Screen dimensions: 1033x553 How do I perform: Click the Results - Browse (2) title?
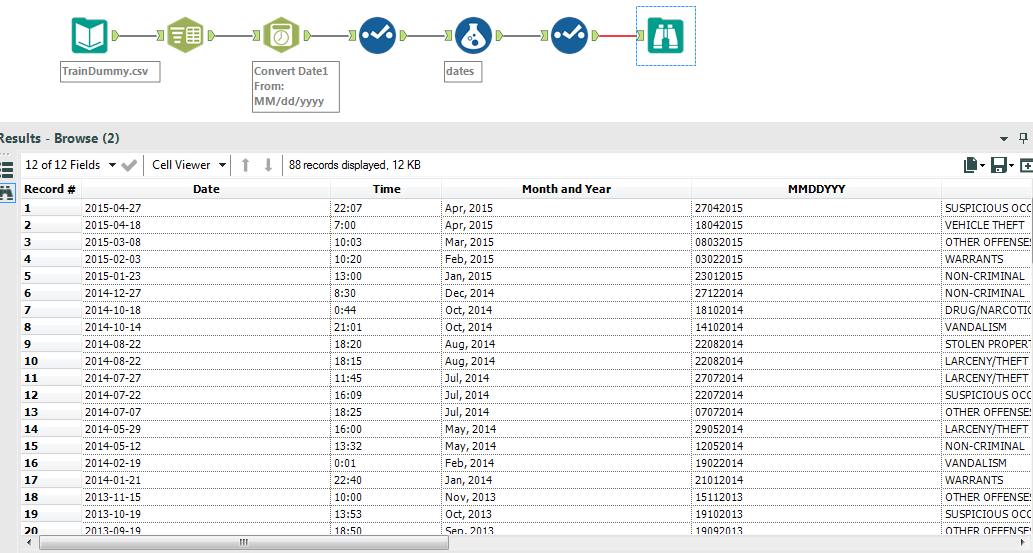pos(59,138)
